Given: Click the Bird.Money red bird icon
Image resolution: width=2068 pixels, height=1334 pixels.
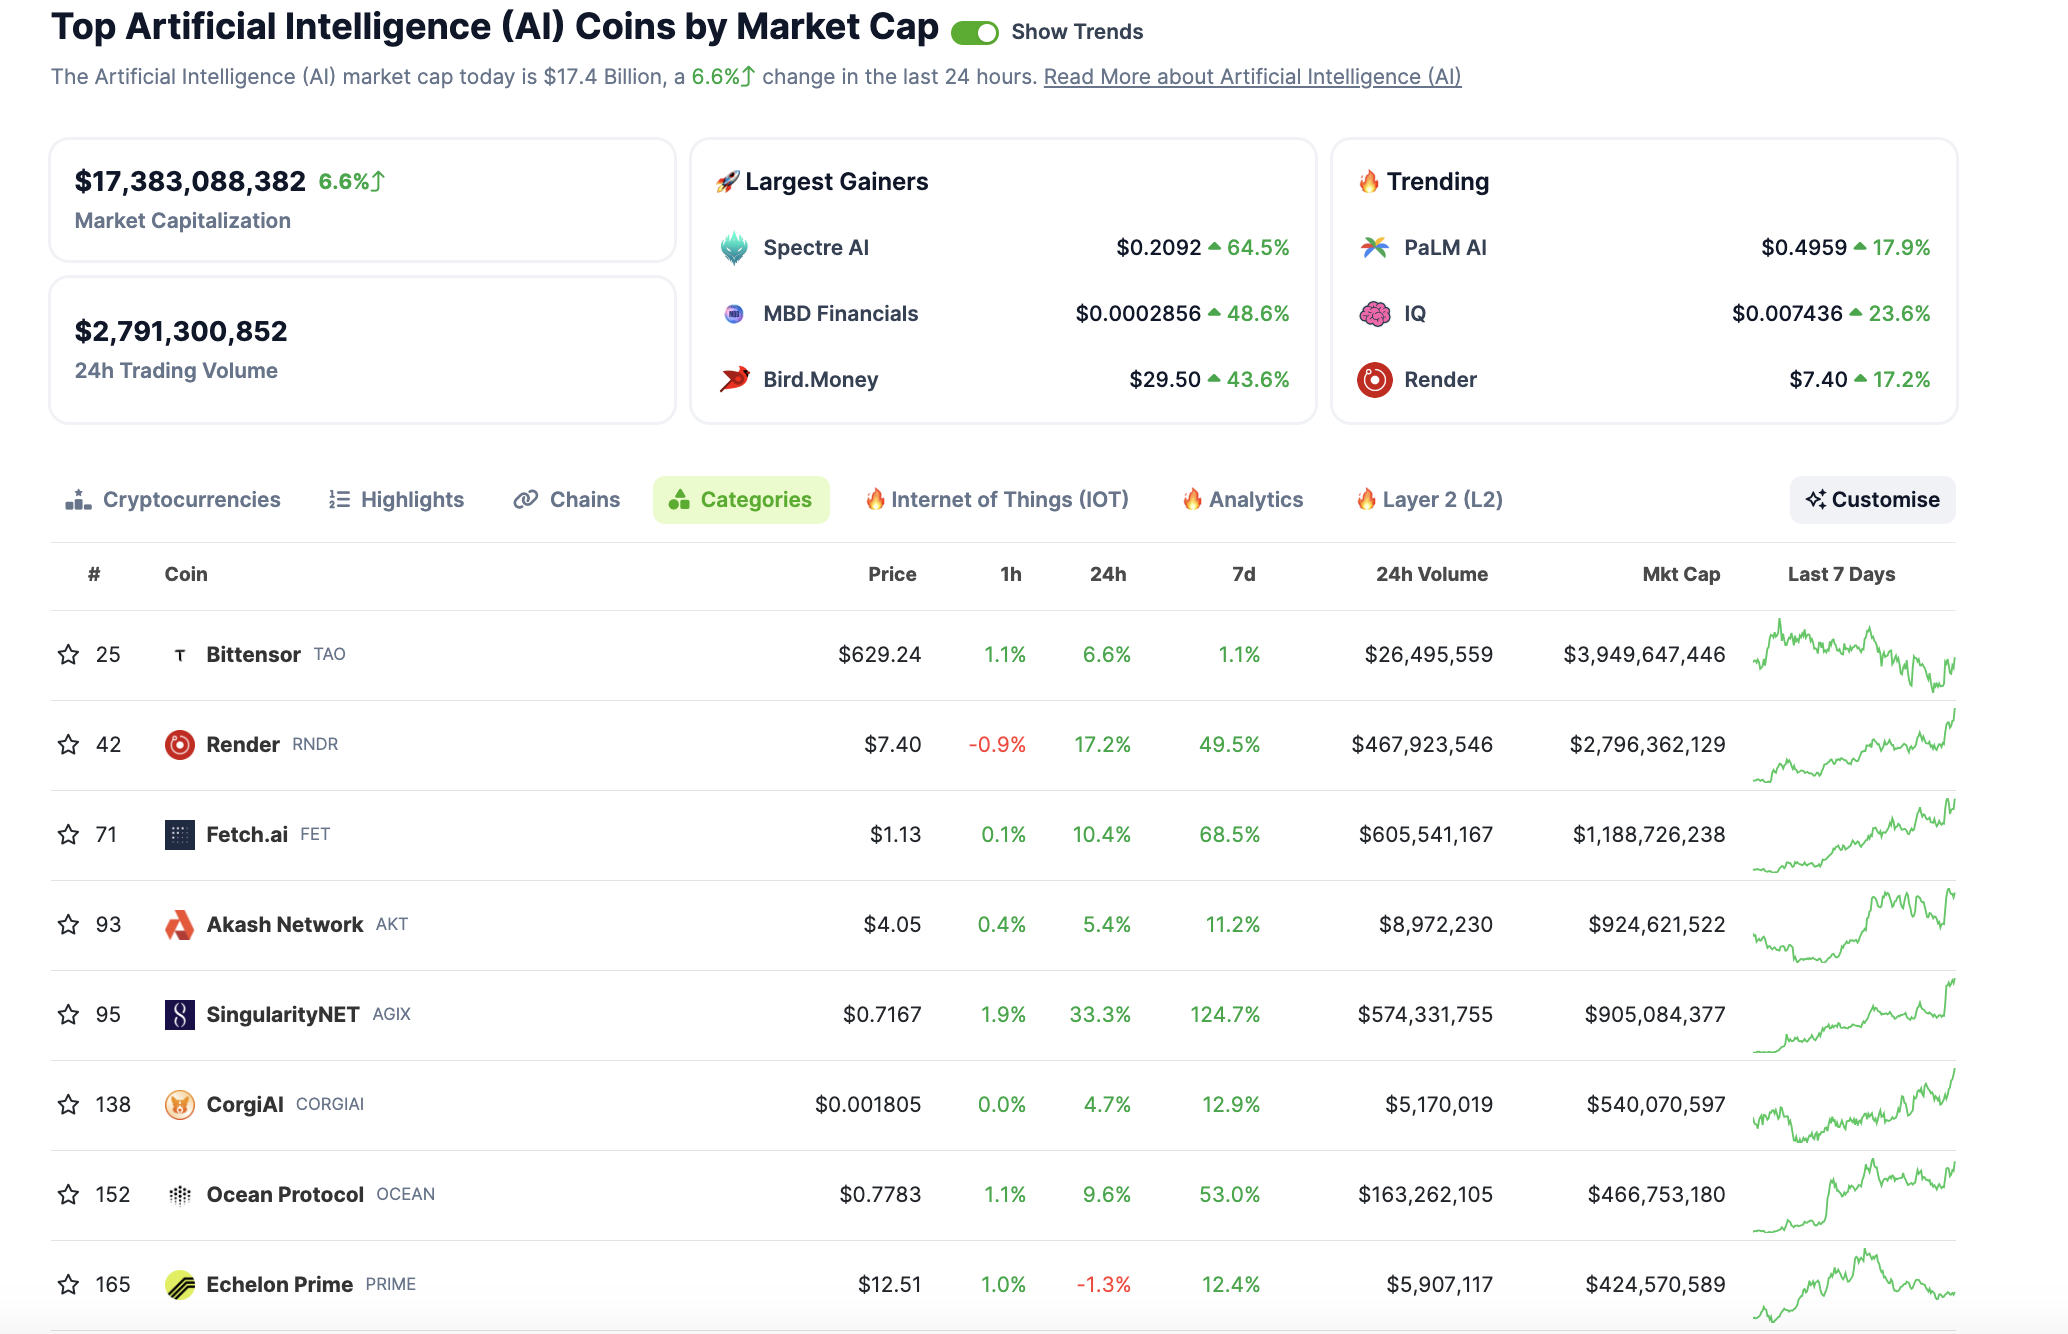Looking at the screenshot, I should click(x=734, y=380).
